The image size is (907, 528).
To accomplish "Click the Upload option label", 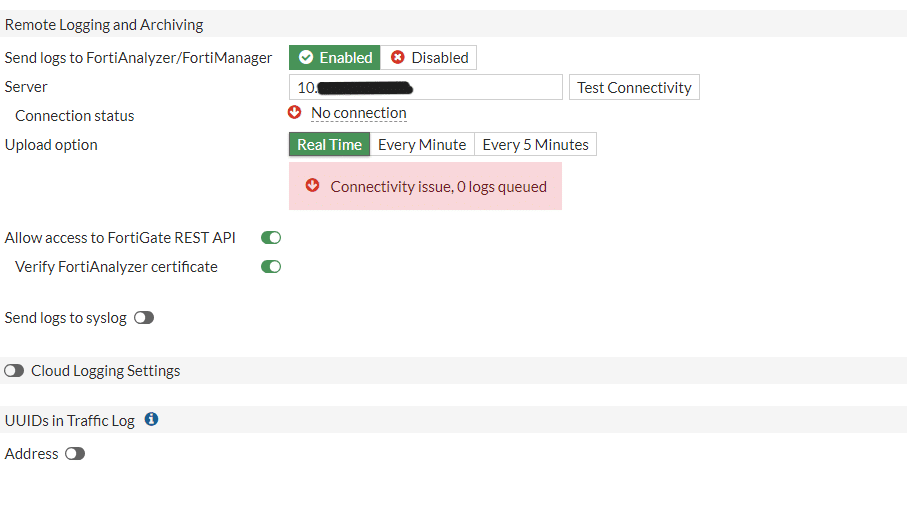I will 51,145.
